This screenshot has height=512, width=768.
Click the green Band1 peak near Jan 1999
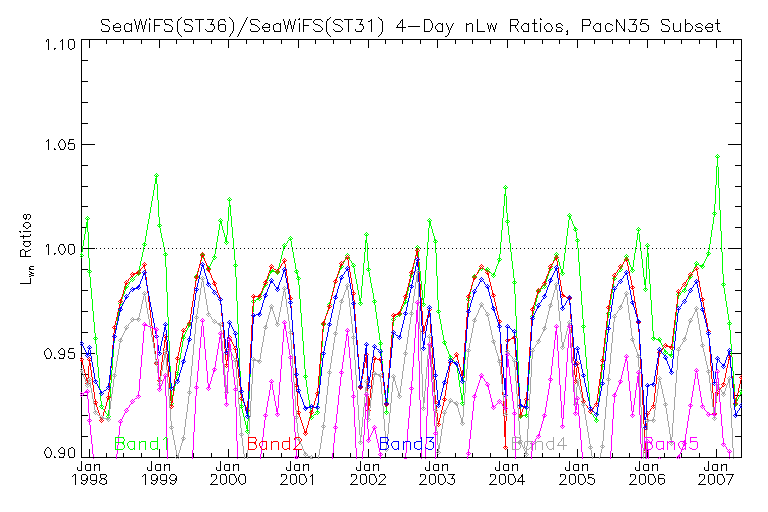pyautogui.click(x=156, y=175)
